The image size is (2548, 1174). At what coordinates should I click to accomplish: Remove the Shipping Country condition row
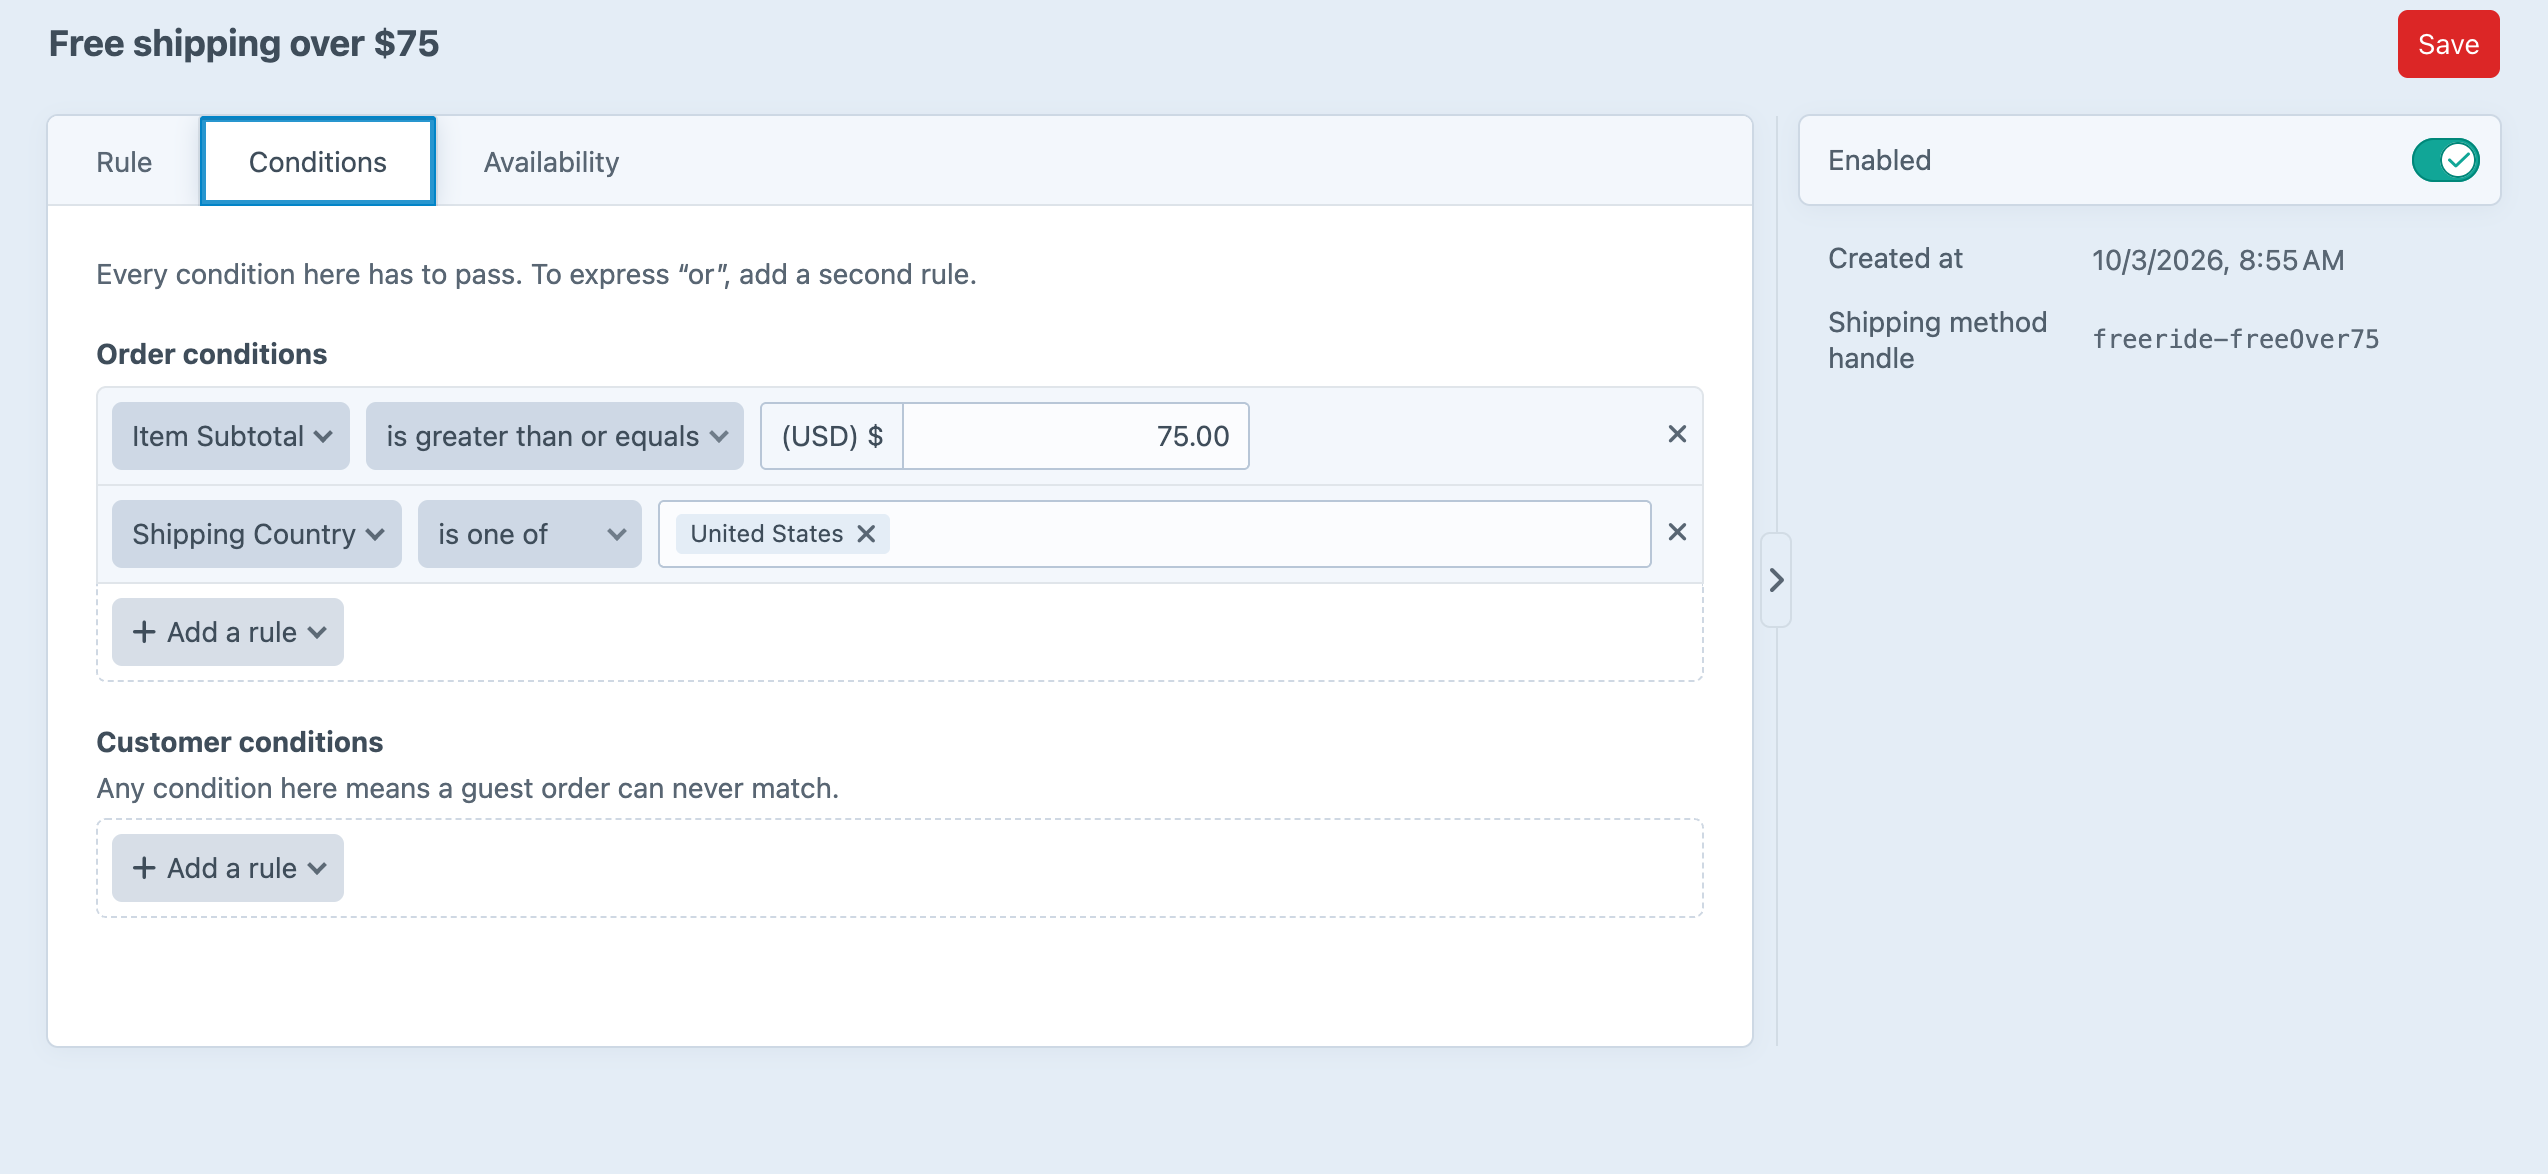1677,533
